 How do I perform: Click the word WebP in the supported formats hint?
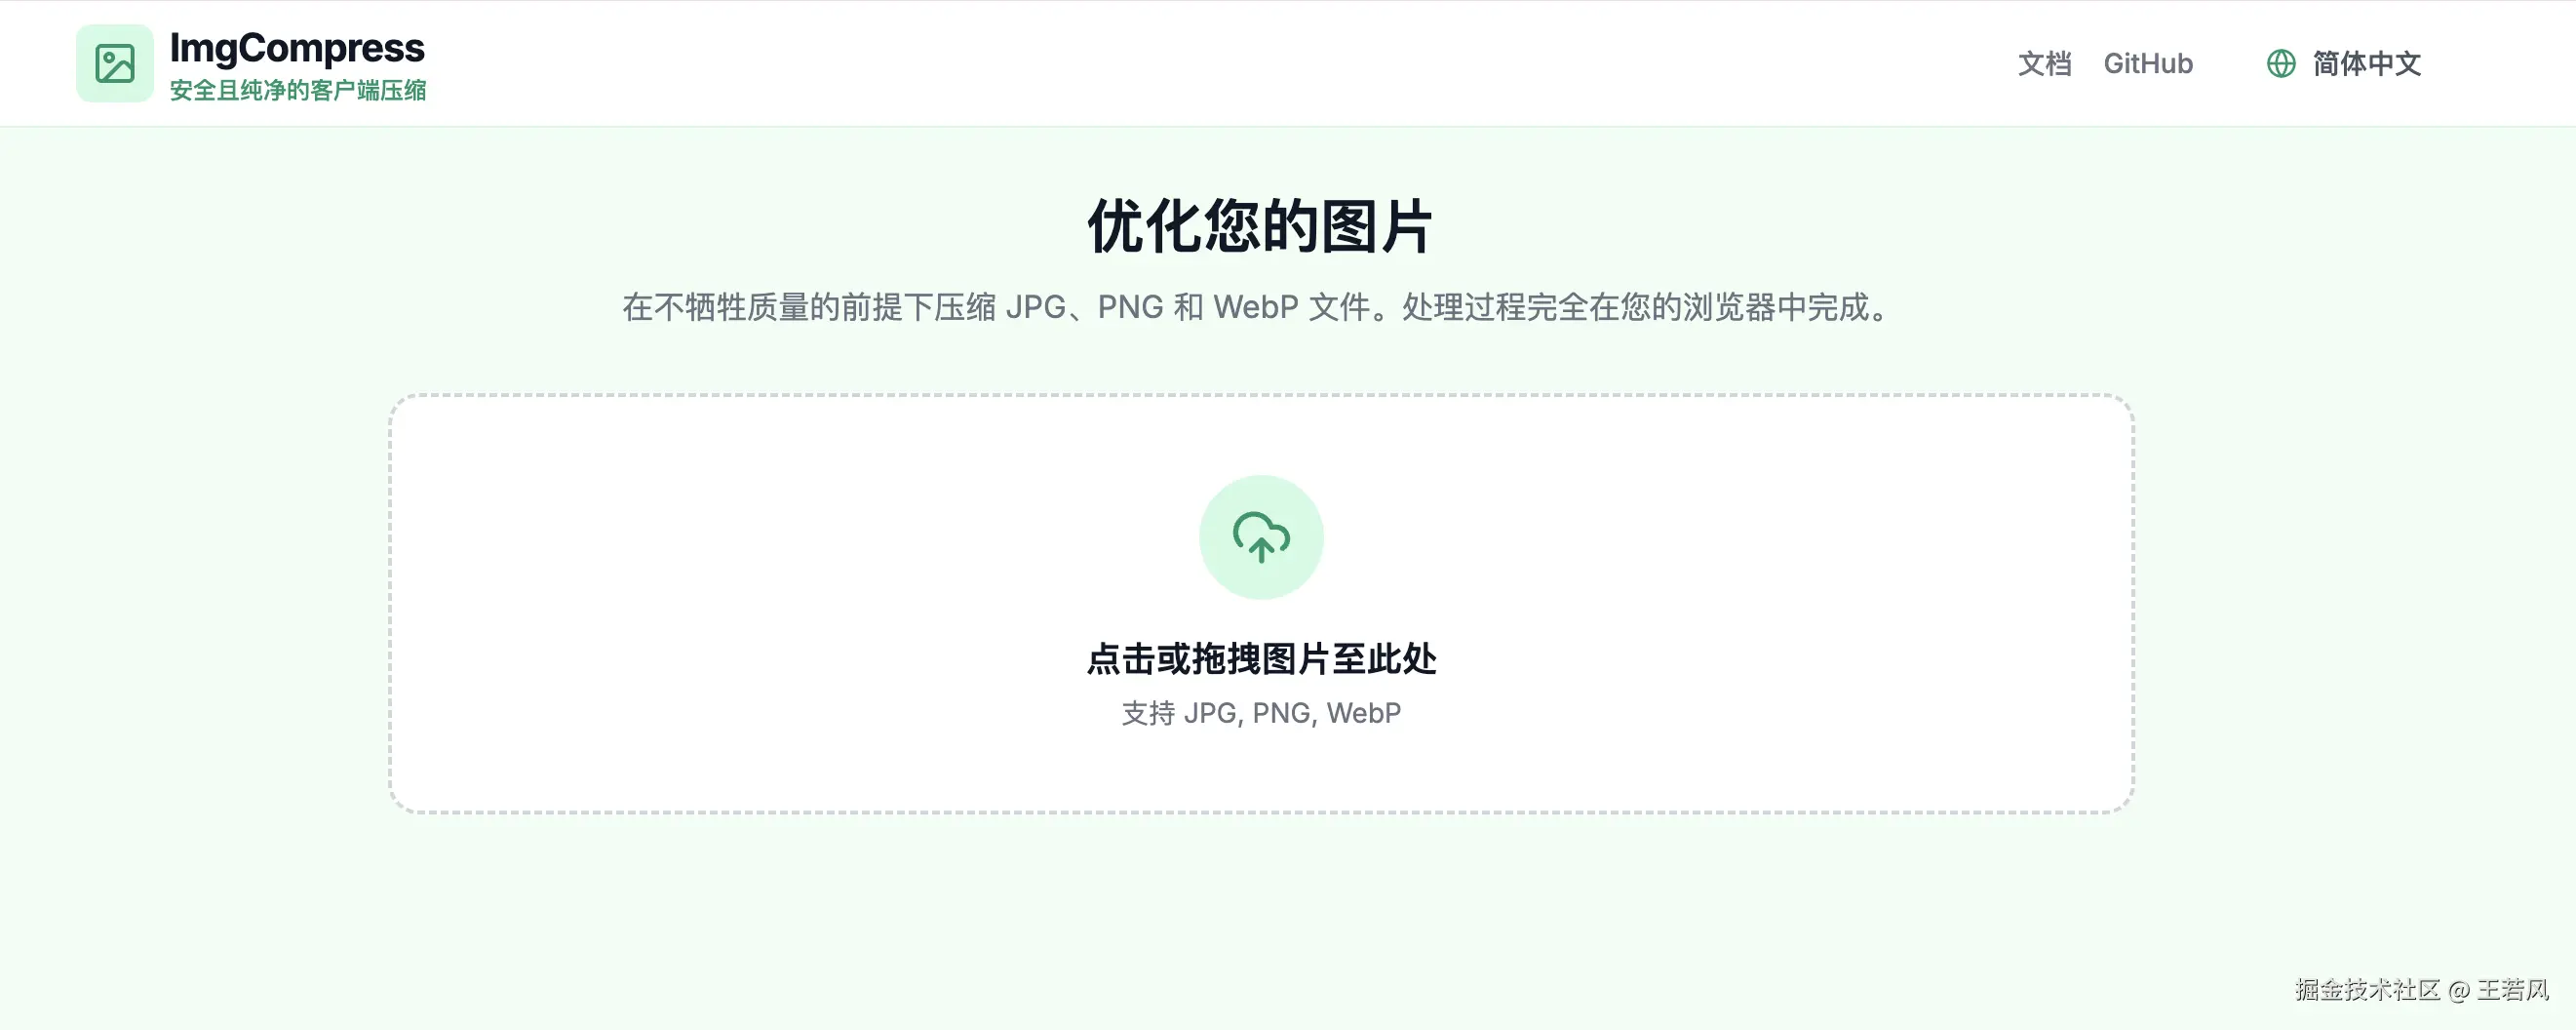tap(1364, 713)
